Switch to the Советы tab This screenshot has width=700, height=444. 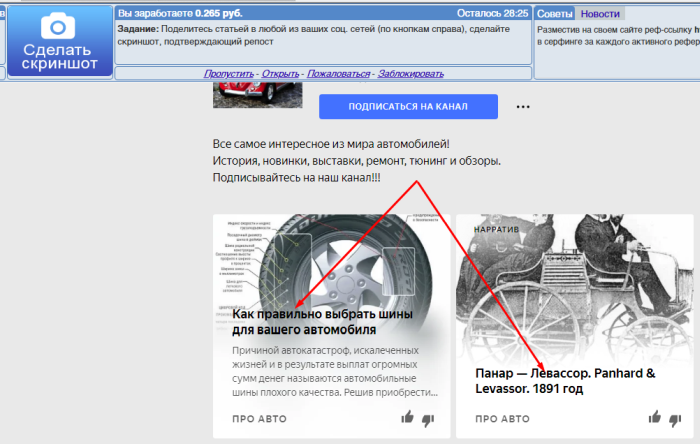(555, 14)
